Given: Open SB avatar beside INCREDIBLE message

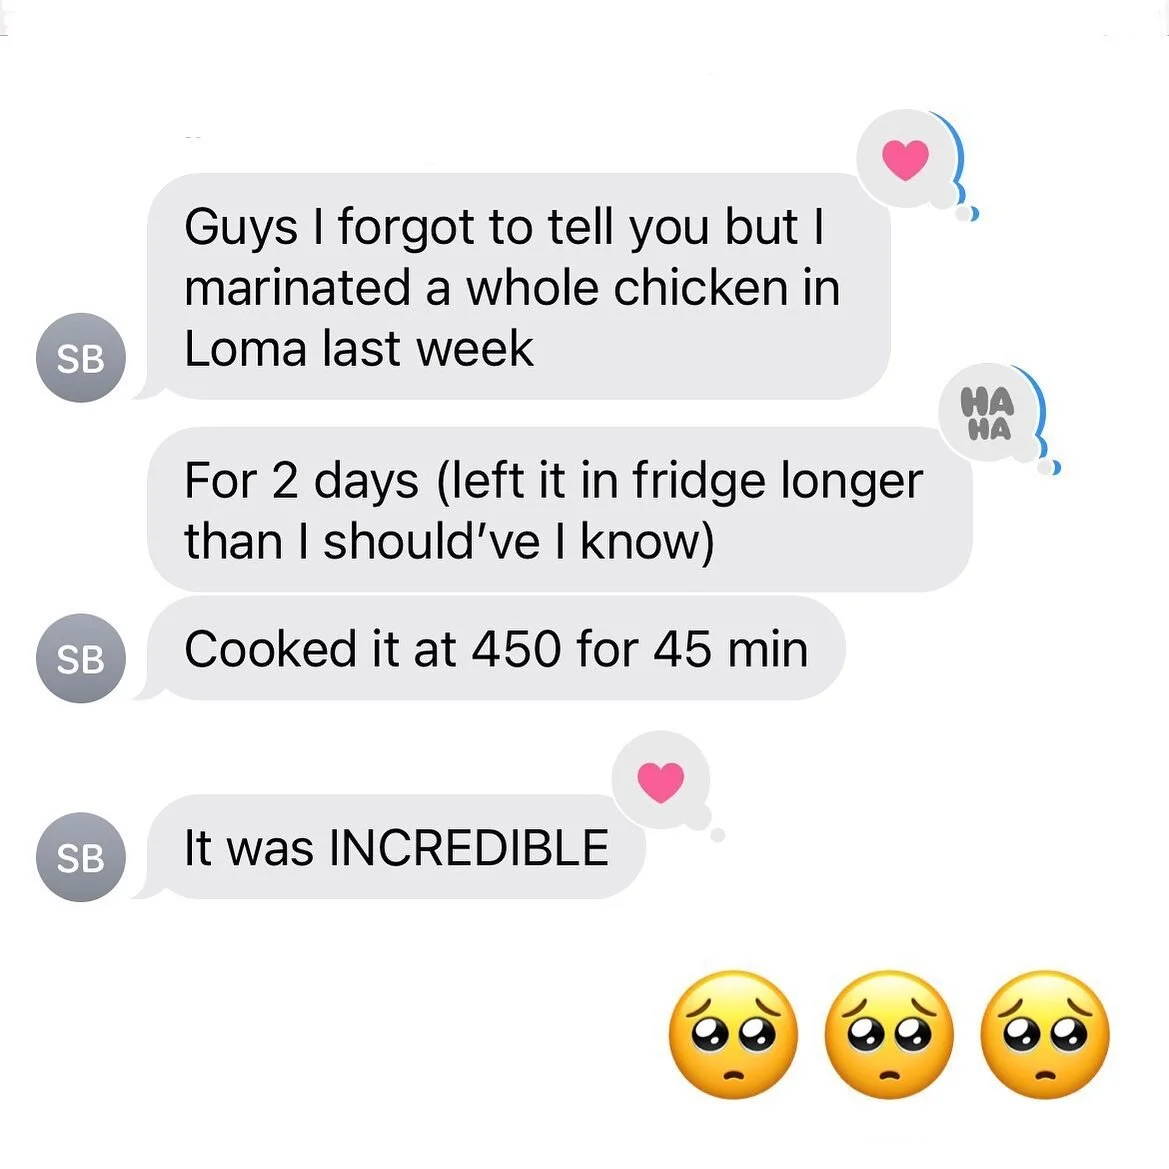Looking at the screenshot, I should (x=81, y=857).
